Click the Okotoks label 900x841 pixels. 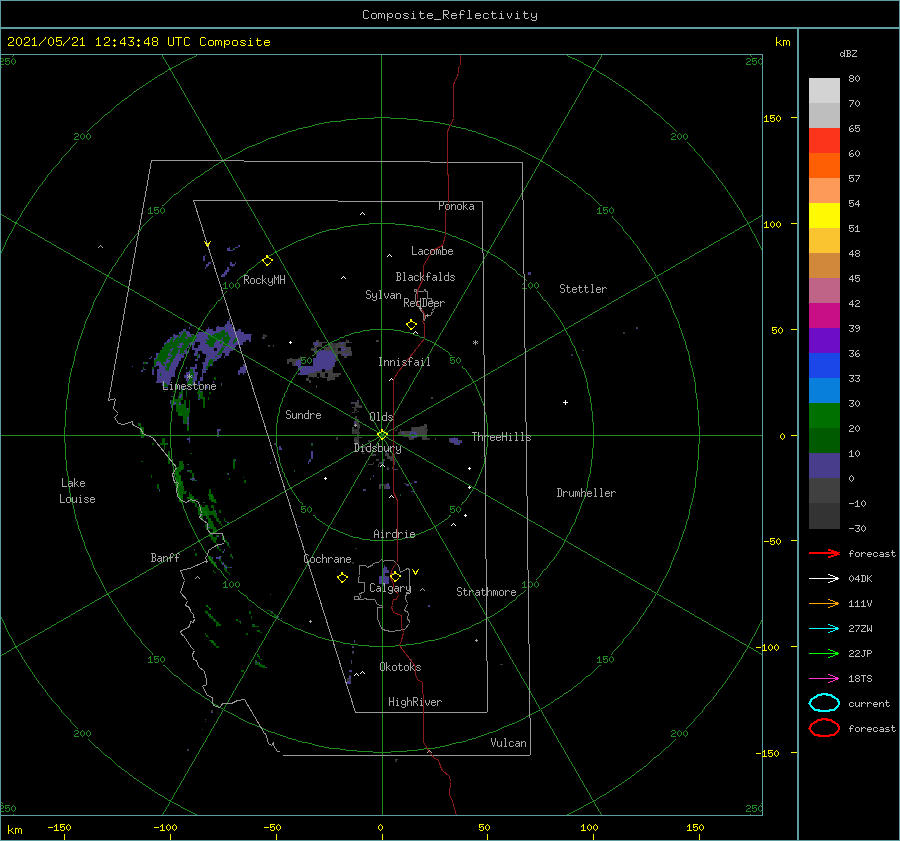(x=400, y=667)
